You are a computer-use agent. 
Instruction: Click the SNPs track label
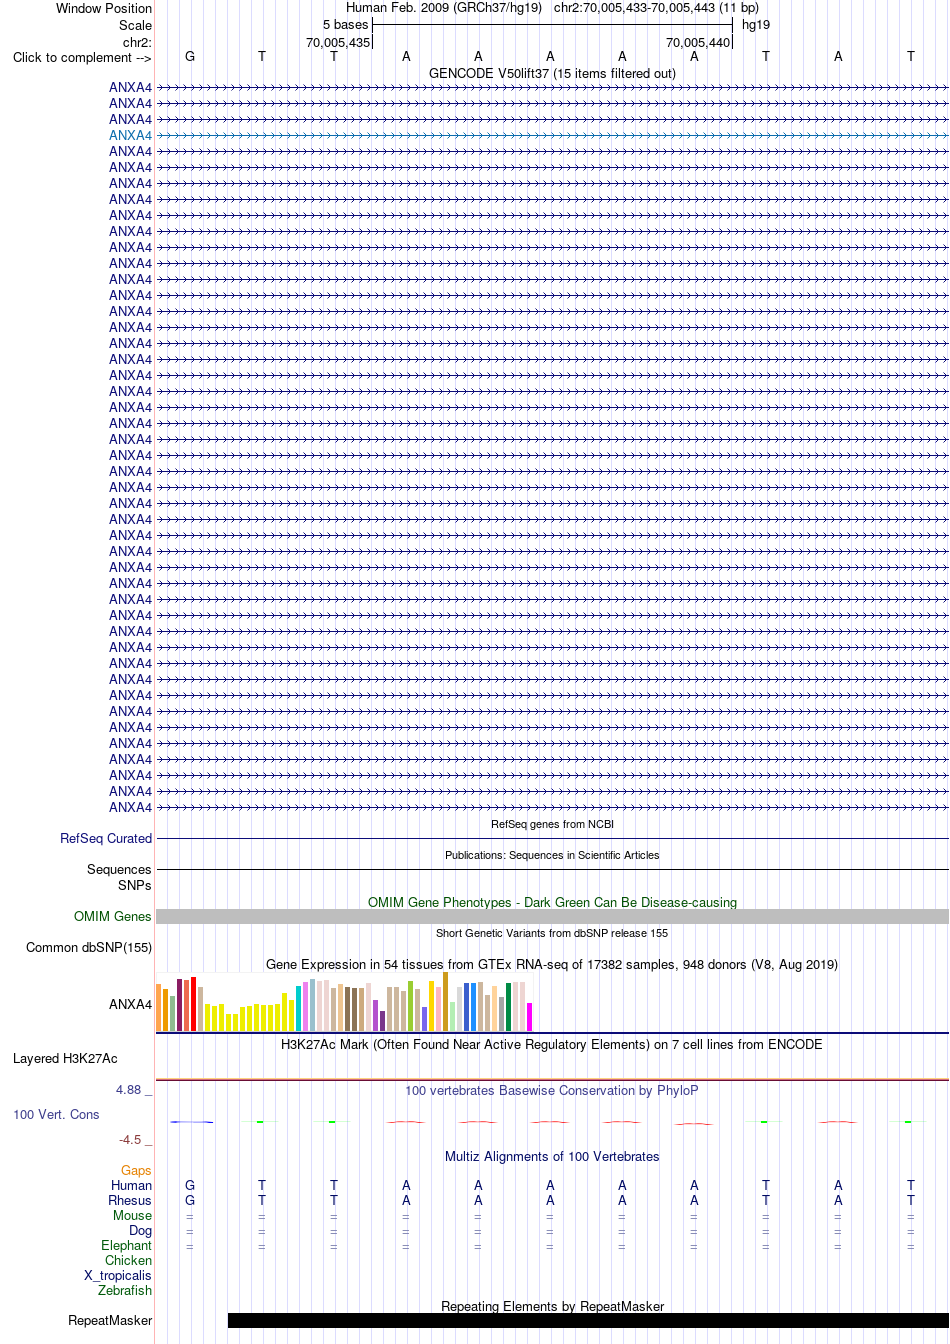click(x=134, y=885)
